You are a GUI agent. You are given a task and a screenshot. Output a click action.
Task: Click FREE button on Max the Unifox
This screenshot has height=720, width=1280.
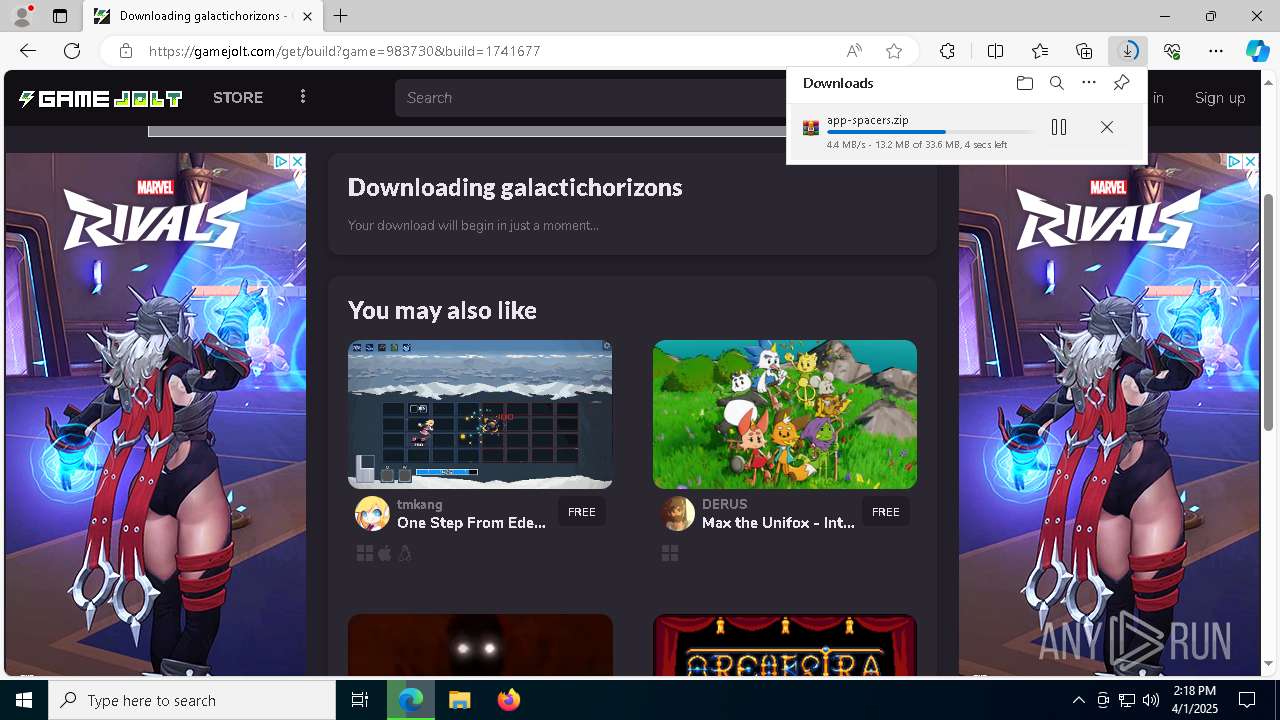(x=885, y=511)
